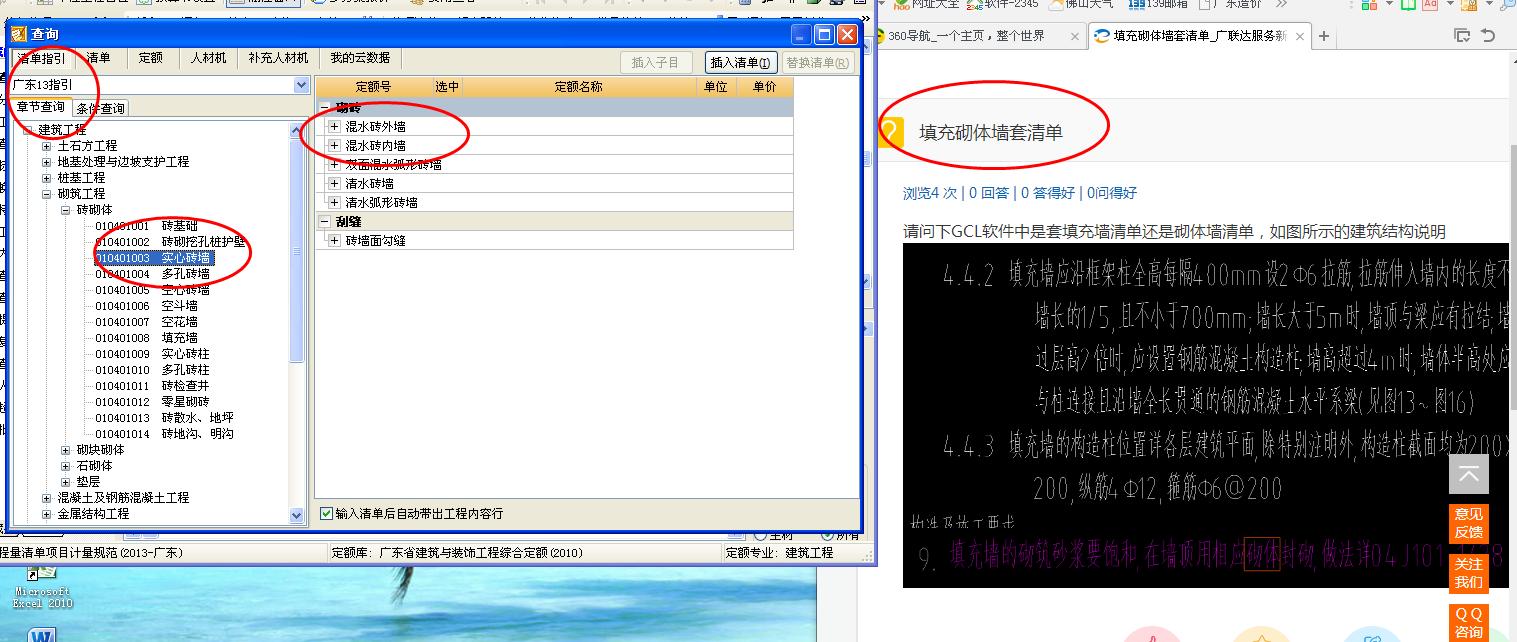Image resolution: width=1517 pixels, height=642 pixels.
Task: Open a new browser tab
Action: [1324, 36]
